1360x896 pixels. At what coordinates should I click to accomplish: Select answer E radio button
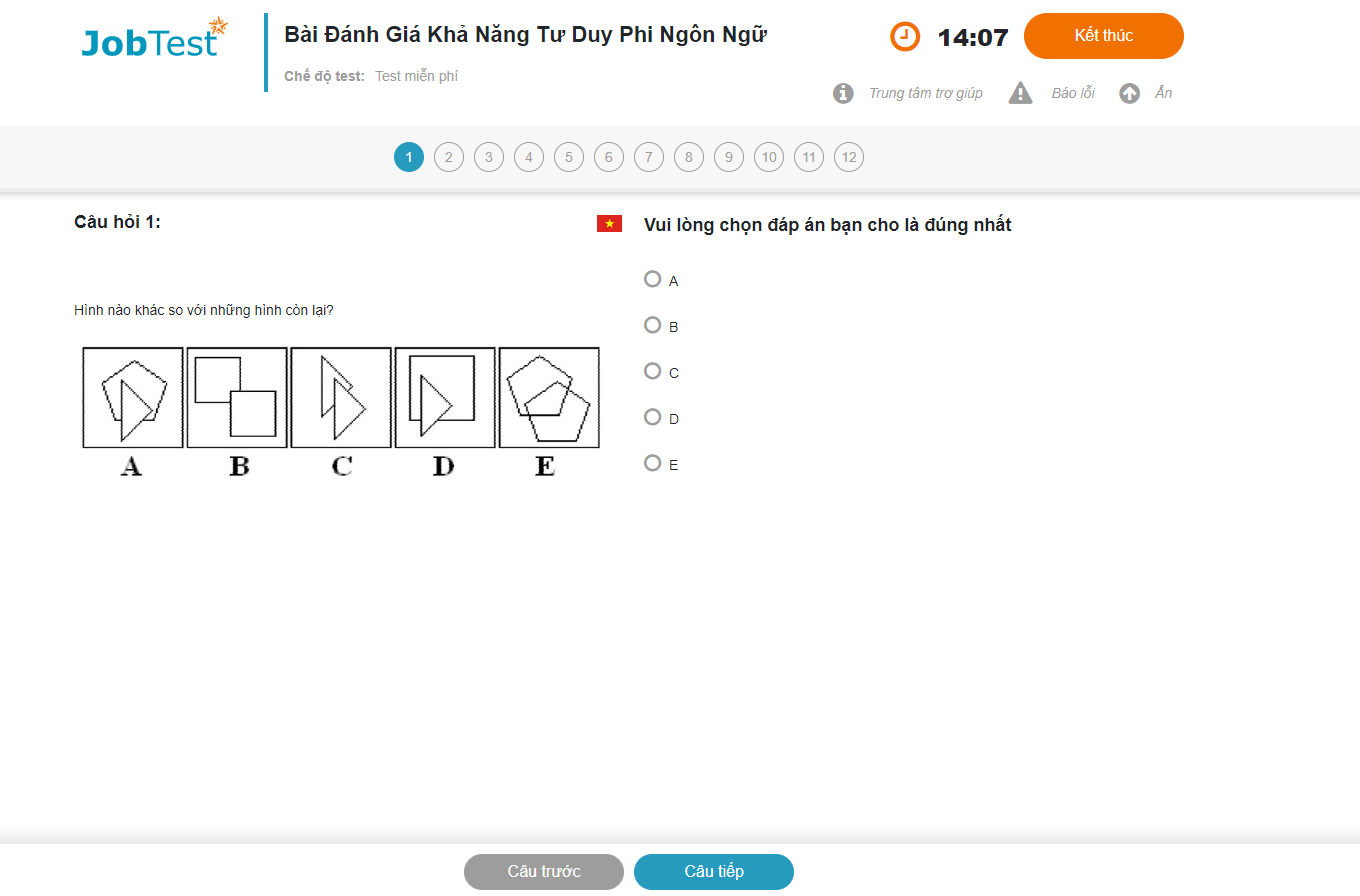[653, 463]
